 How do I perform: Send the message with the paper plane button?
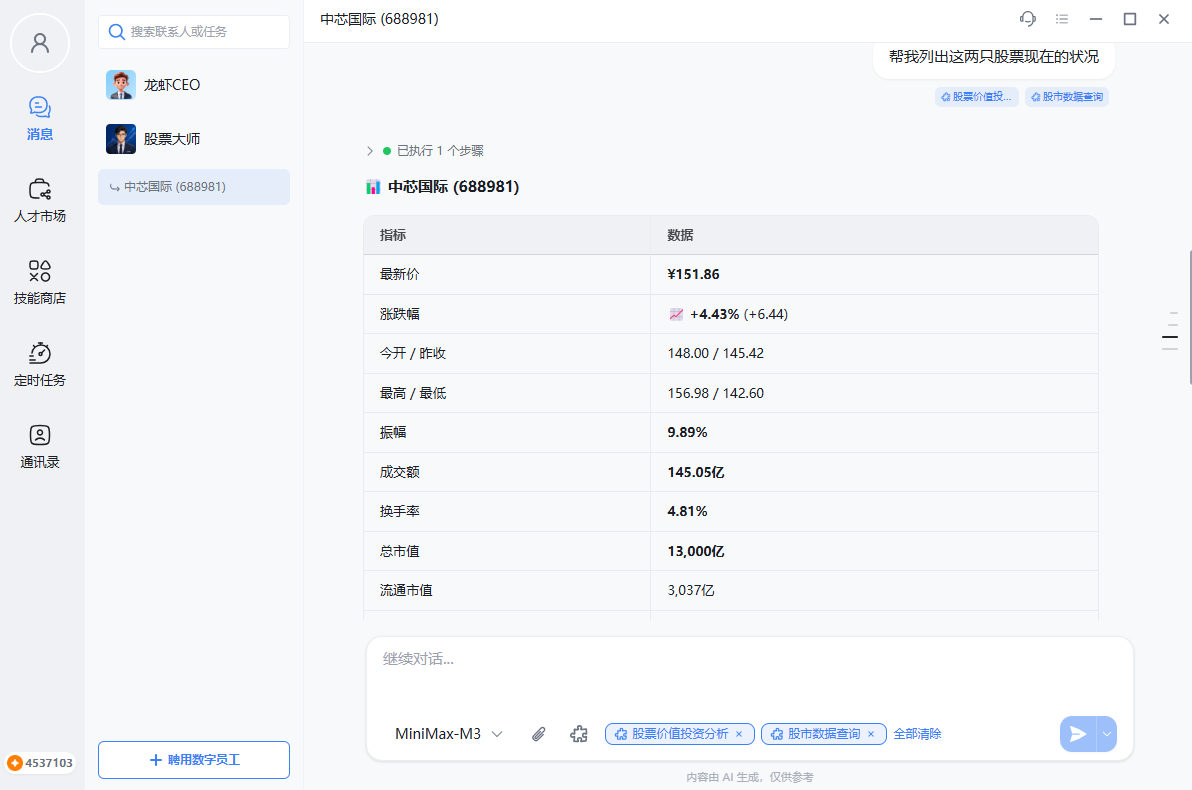click(1077, 734)
